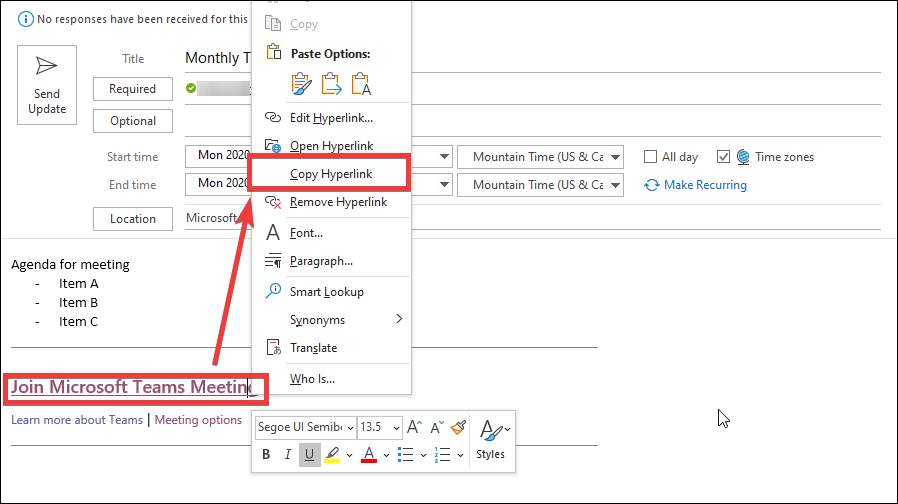Choose Copy Hyperlink from context menu
898x504 pixels.
click(x=331, y=174)
